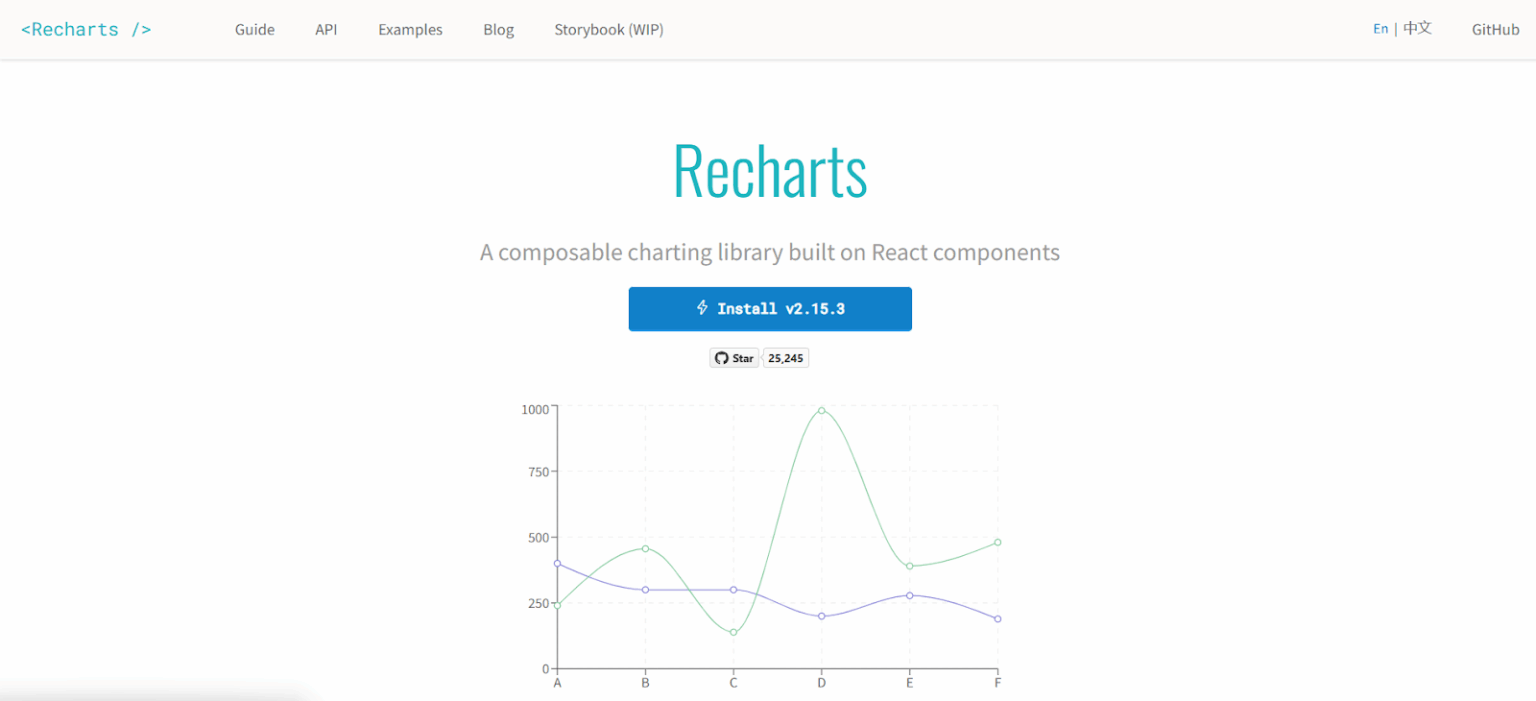Open the Guide navigation menu item
The height and width of the screenshot is (701, 1536).
[255, 29]
